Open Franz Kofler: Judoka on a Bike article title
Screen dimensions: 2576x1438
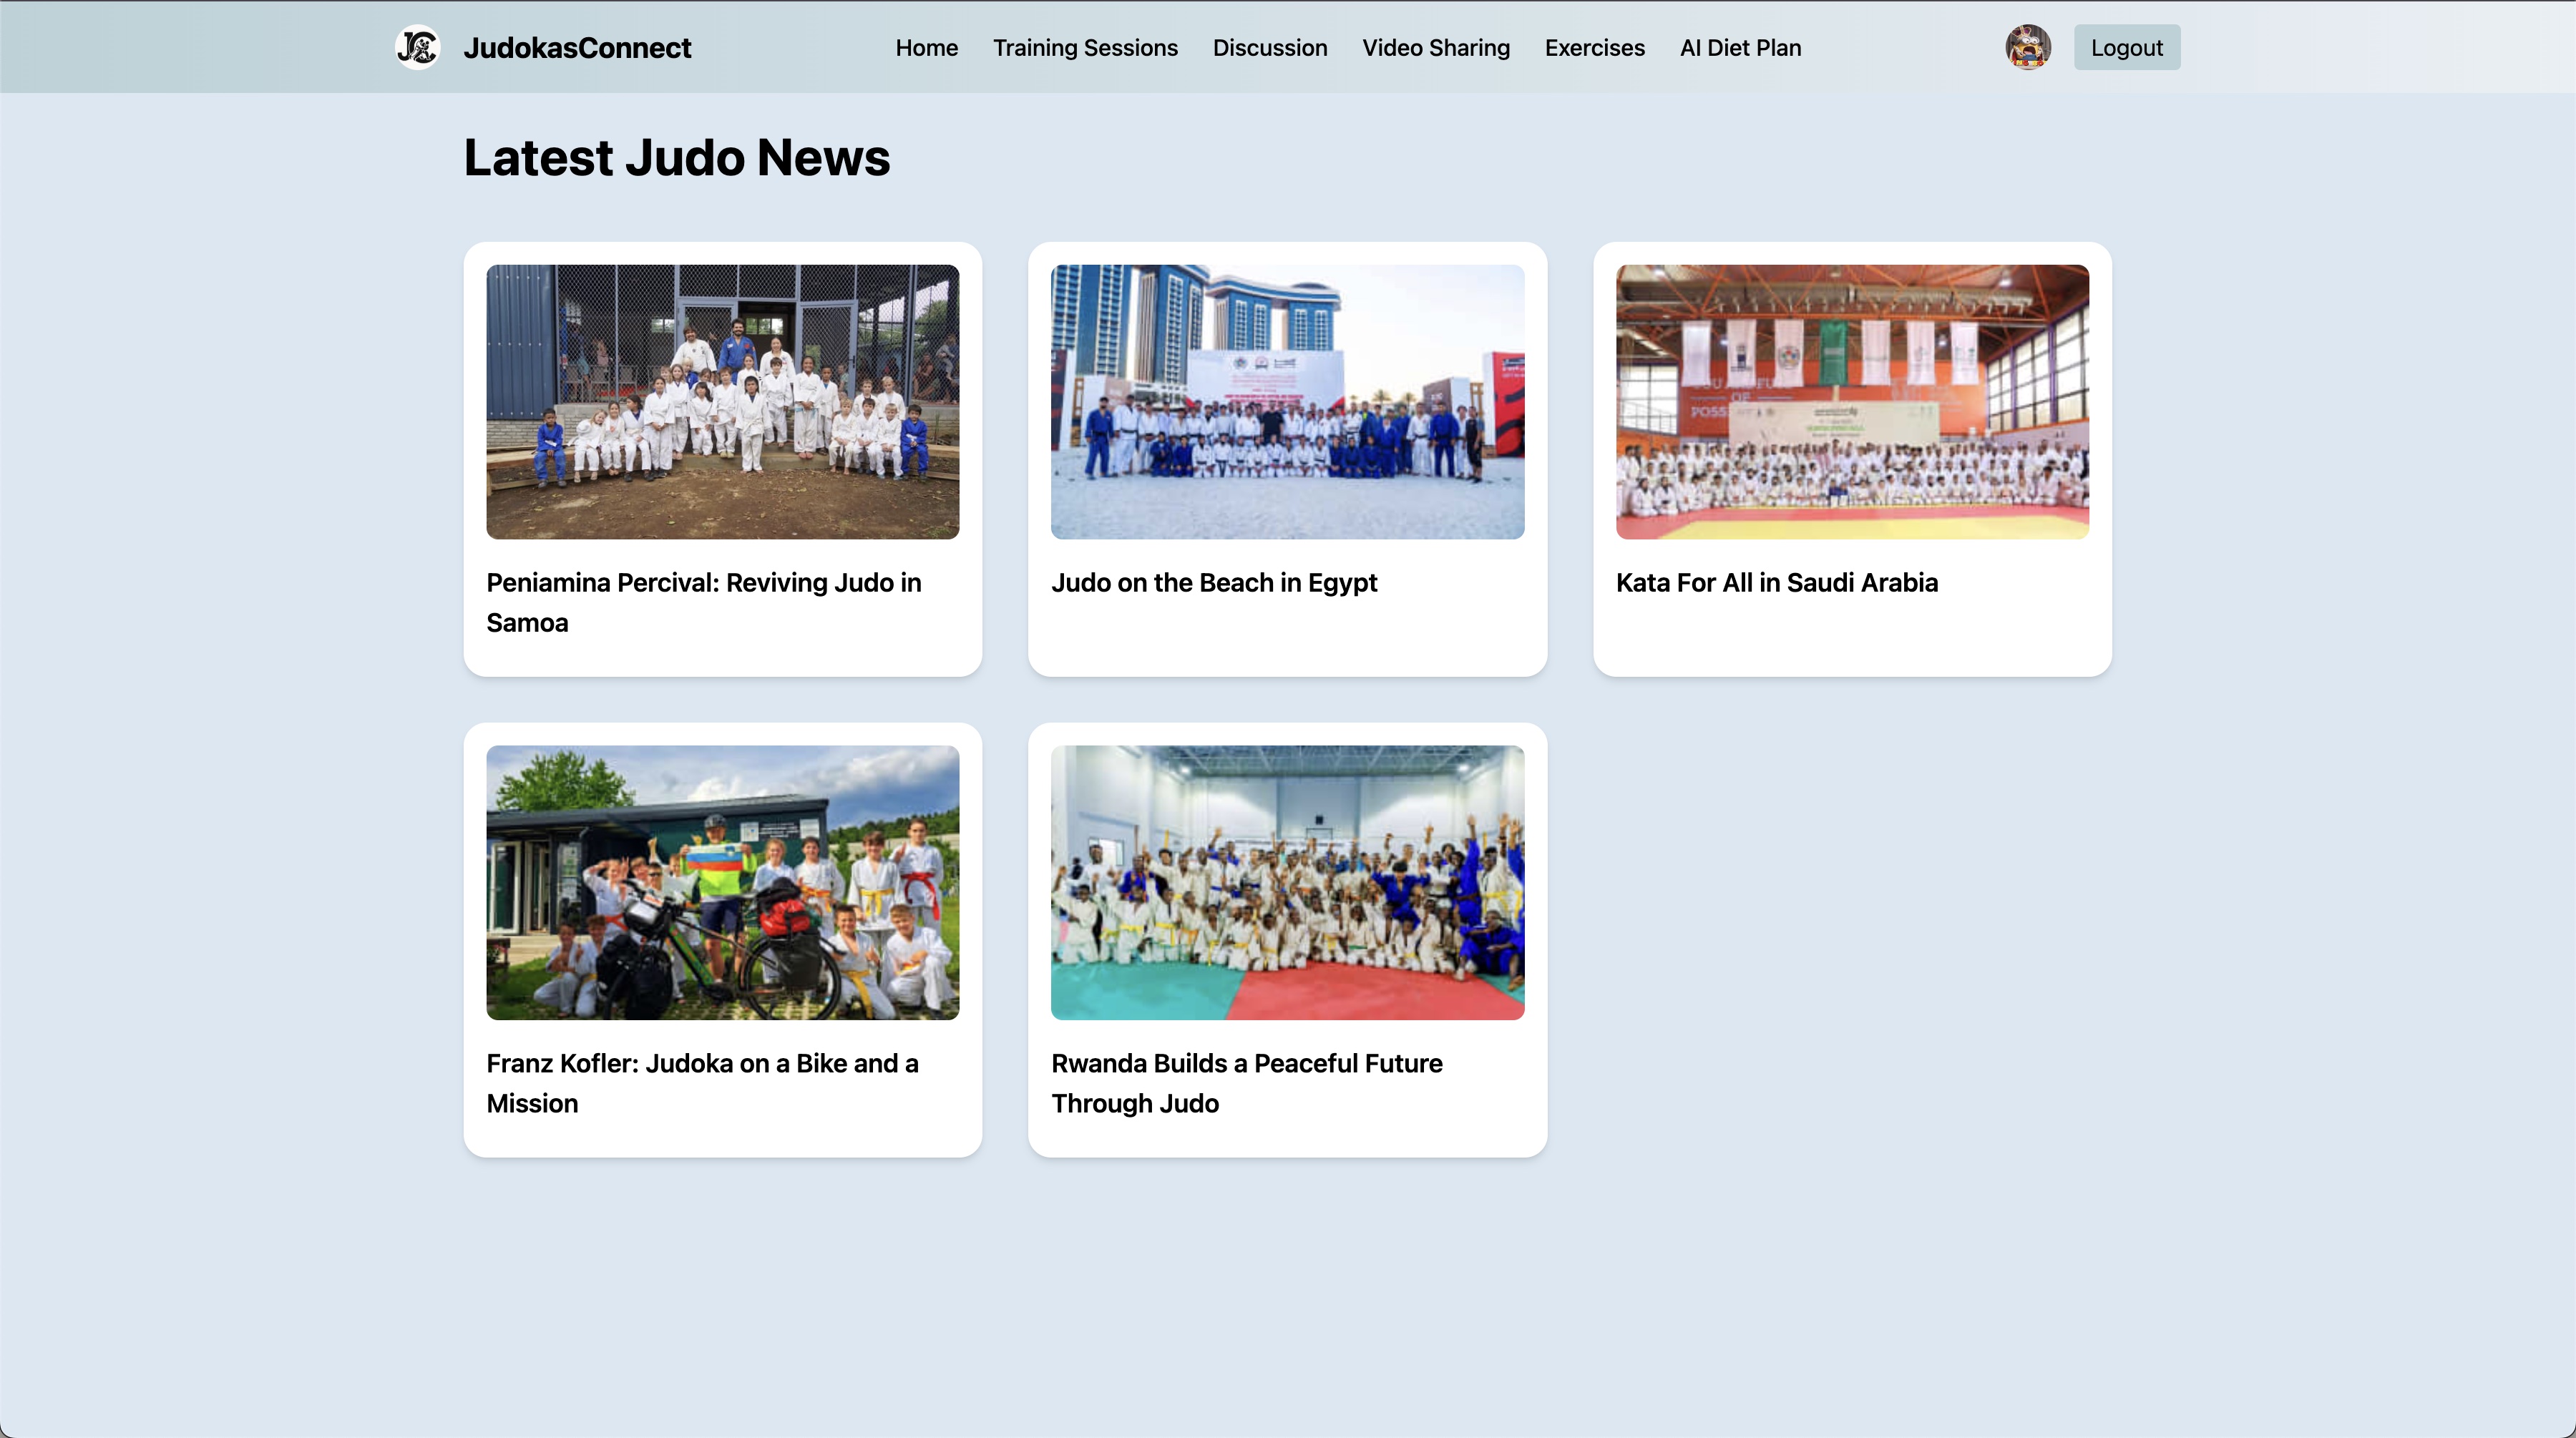point(702,1083)
